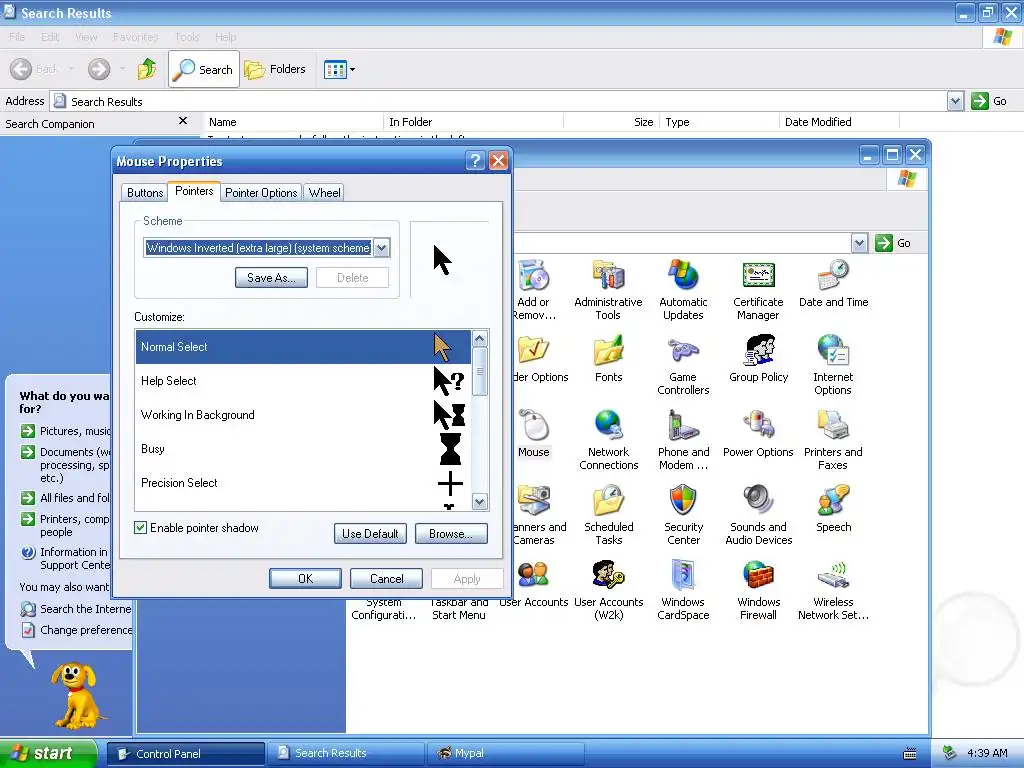Confirm with the OK button
This screenshot has height=768, width=1024.
click(305, 579)
